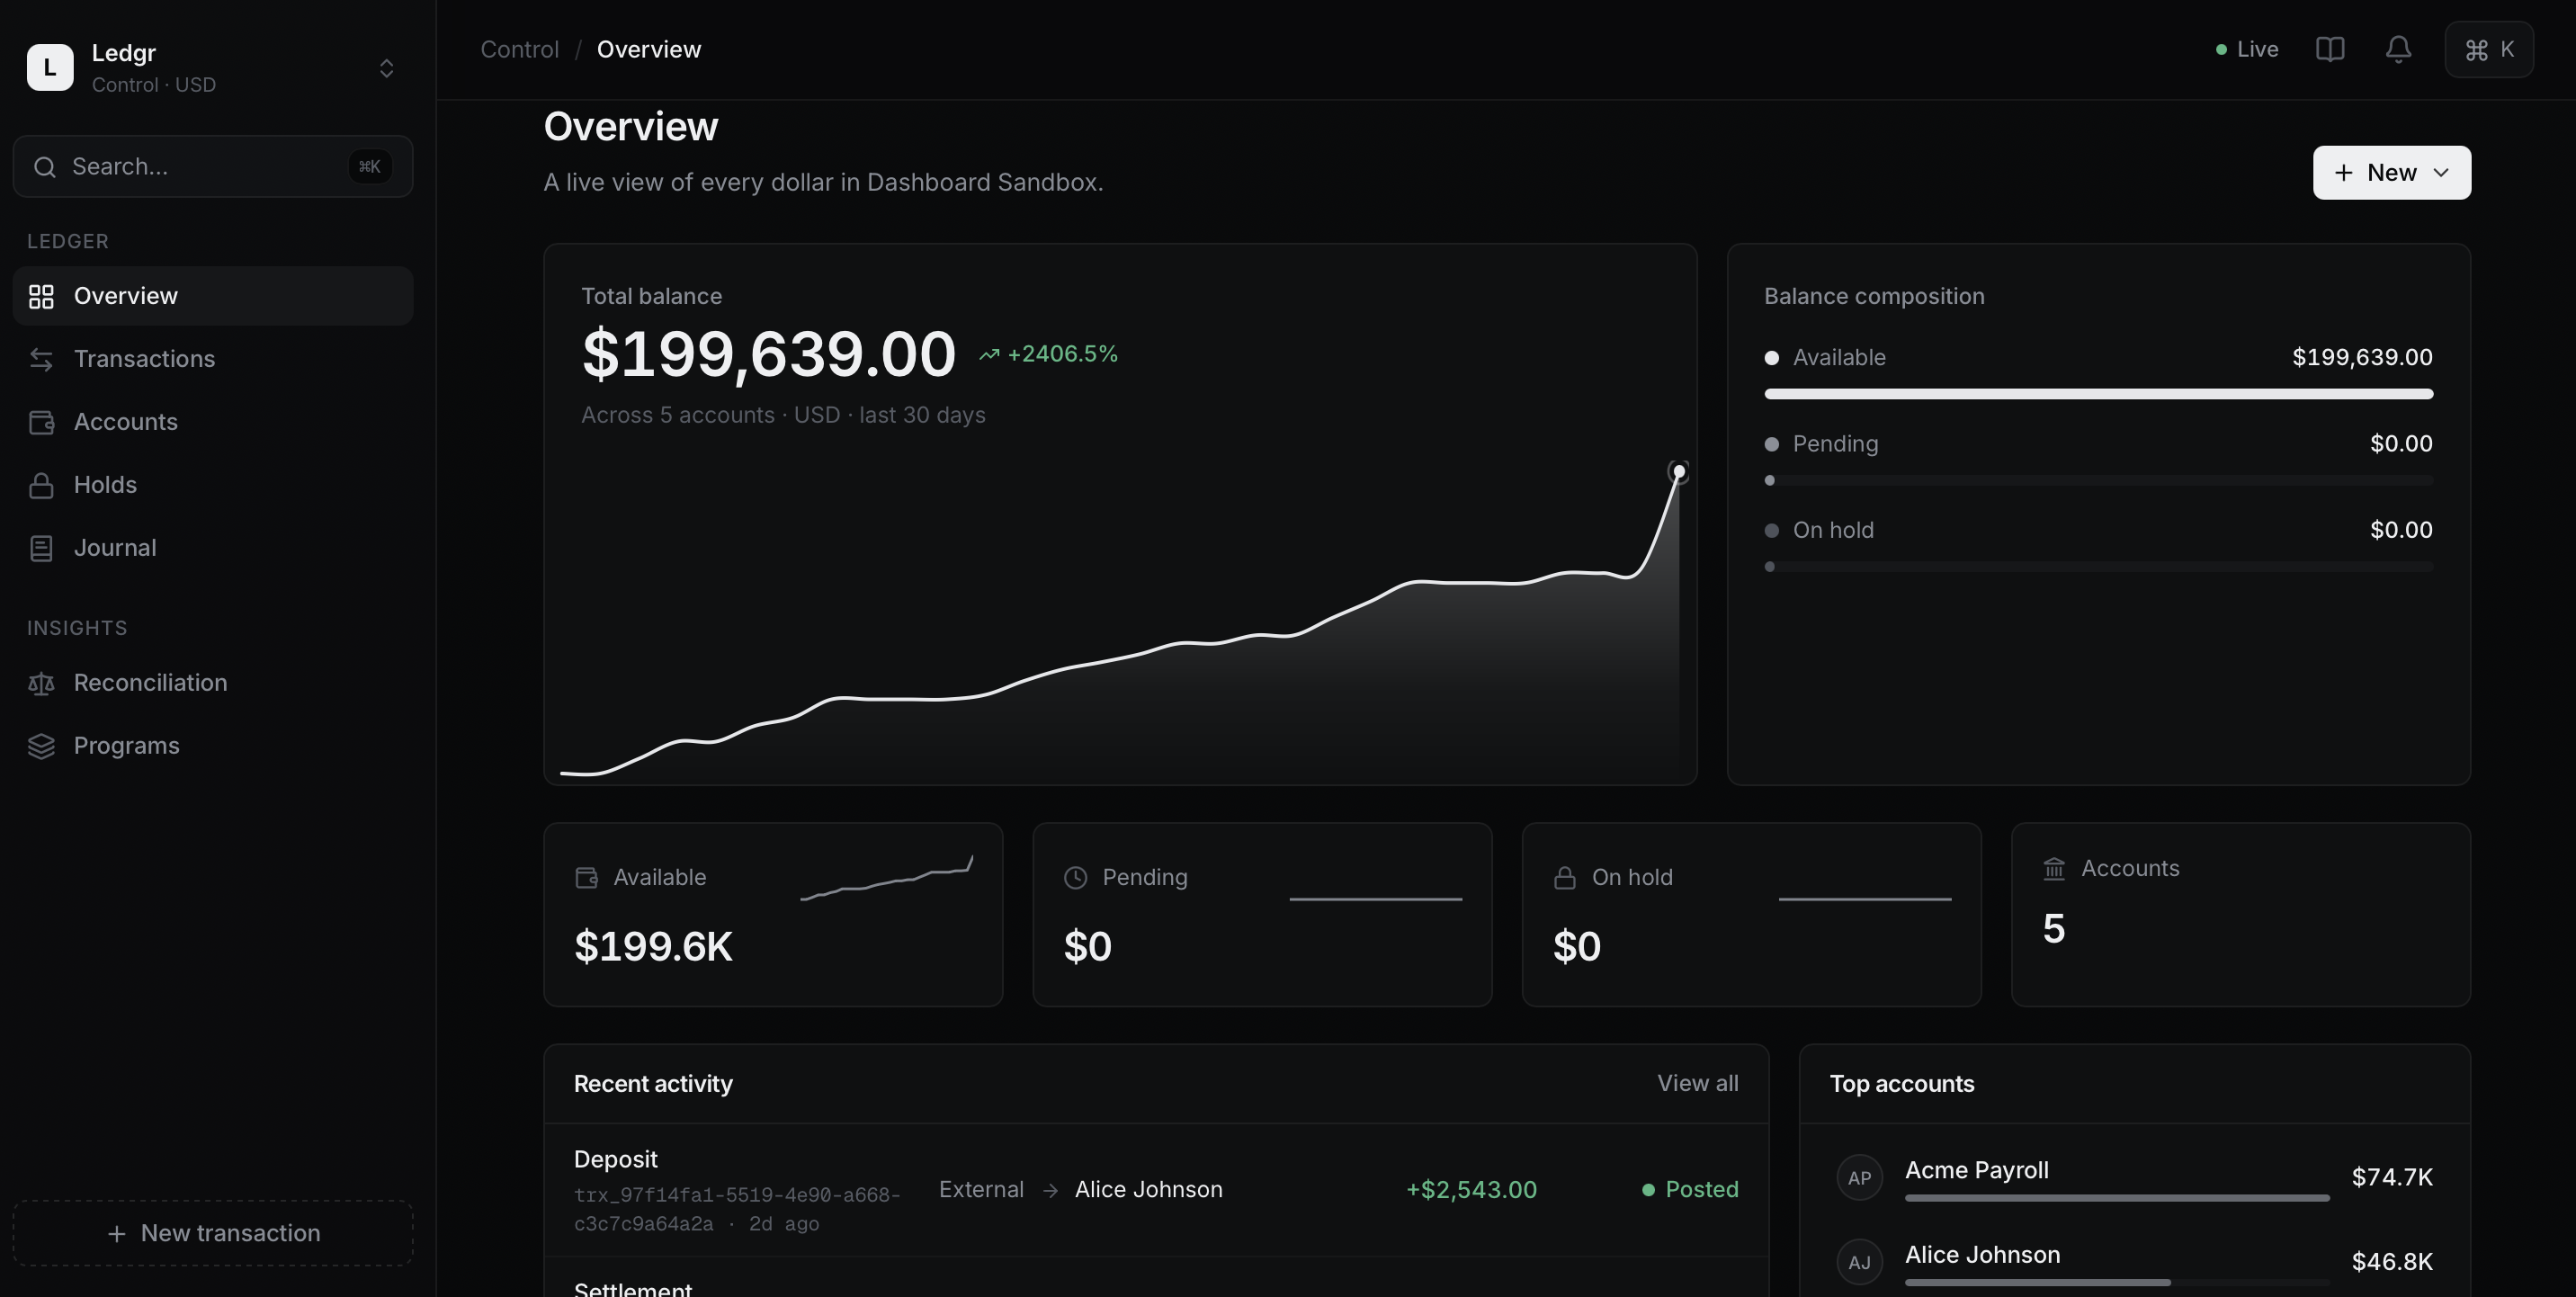Open the Accounts sidebar item
The height and width of the screenshot is (1297, 2576).
213,422
